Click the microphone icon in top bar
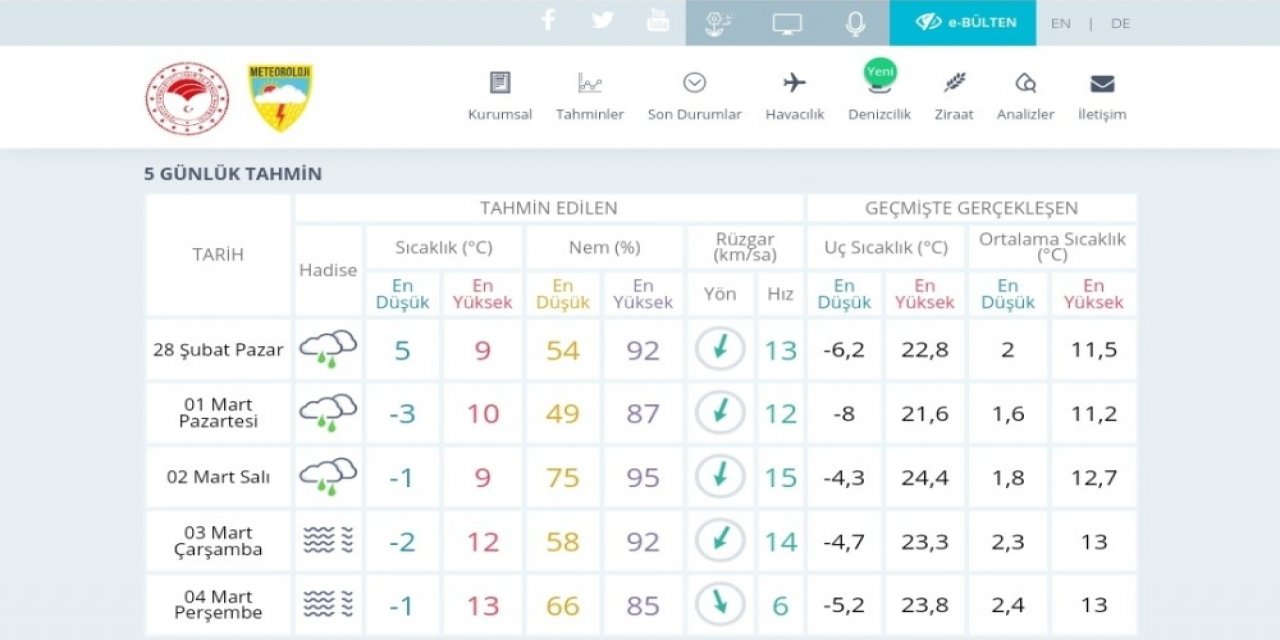 pos(855,23)
